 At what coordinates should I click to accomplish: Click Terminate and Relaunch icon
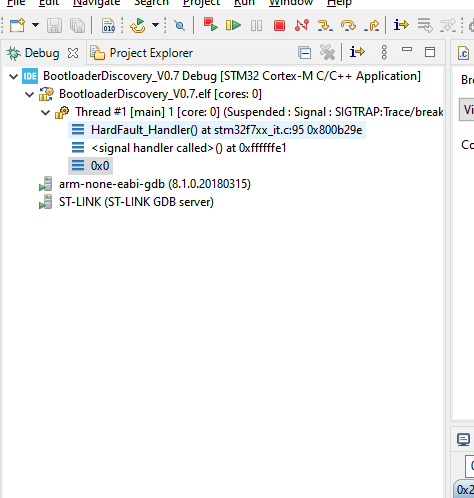211,25
